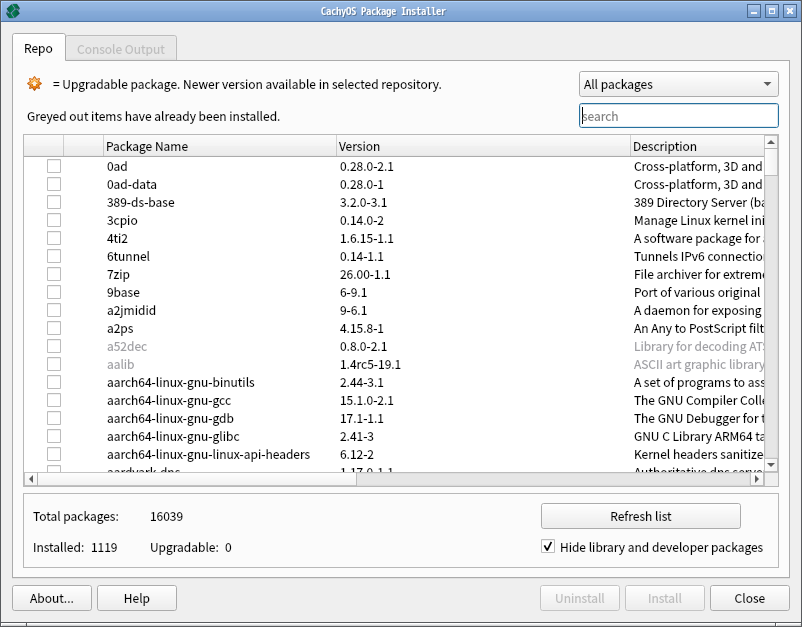
Task: Uncheck Hide library and developer packages
Action: (x=548, y=547)
